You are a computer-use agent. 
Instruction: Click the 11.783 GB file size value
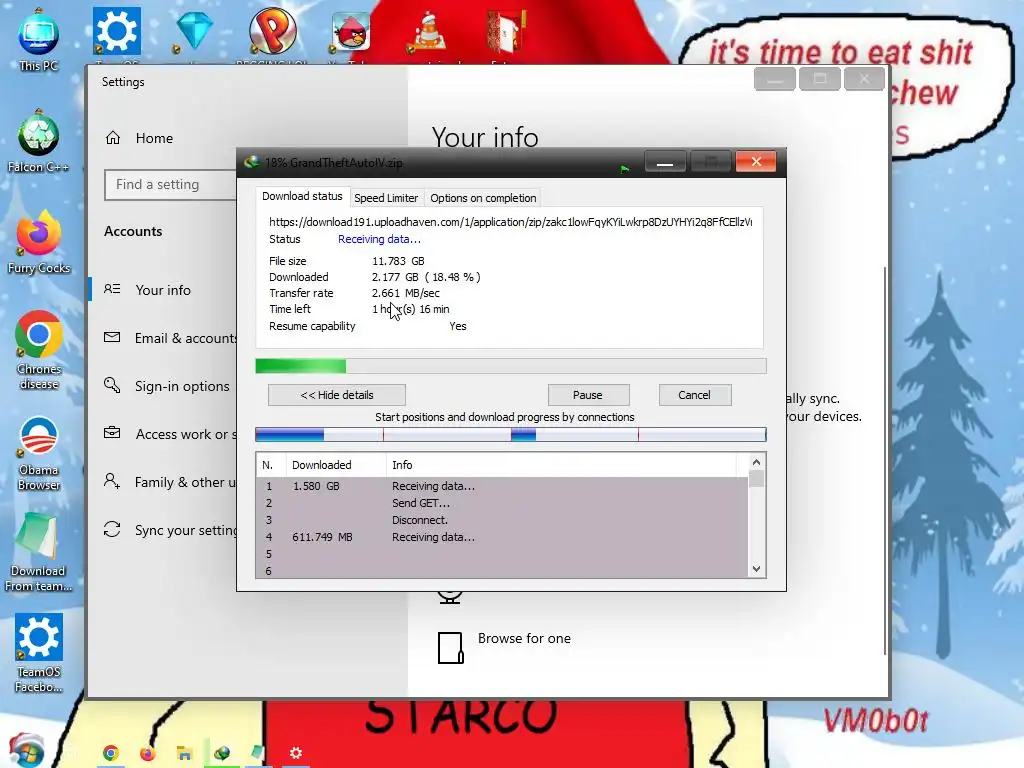tap(398, 261)
